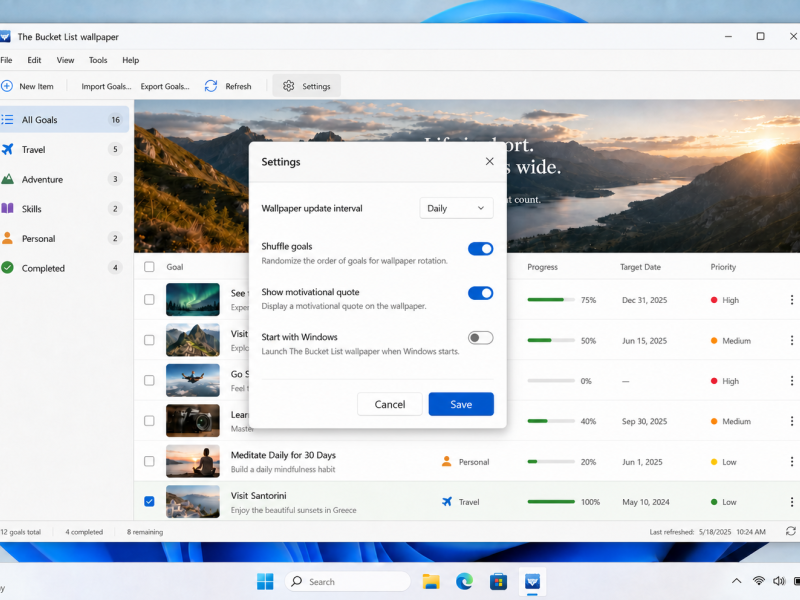Open the Tools menu
The width and height of the screenshot is (800, 600).
(98, 60)
